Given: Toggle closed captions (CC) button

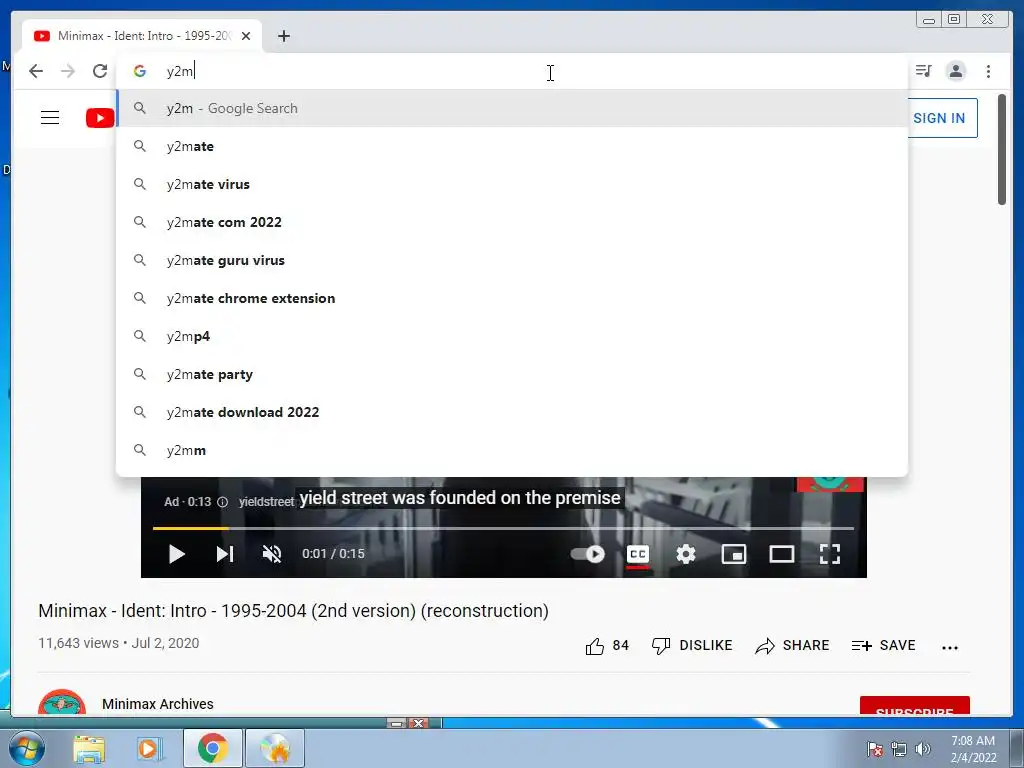Looking at the screenshot, I should tap(637, 554).
